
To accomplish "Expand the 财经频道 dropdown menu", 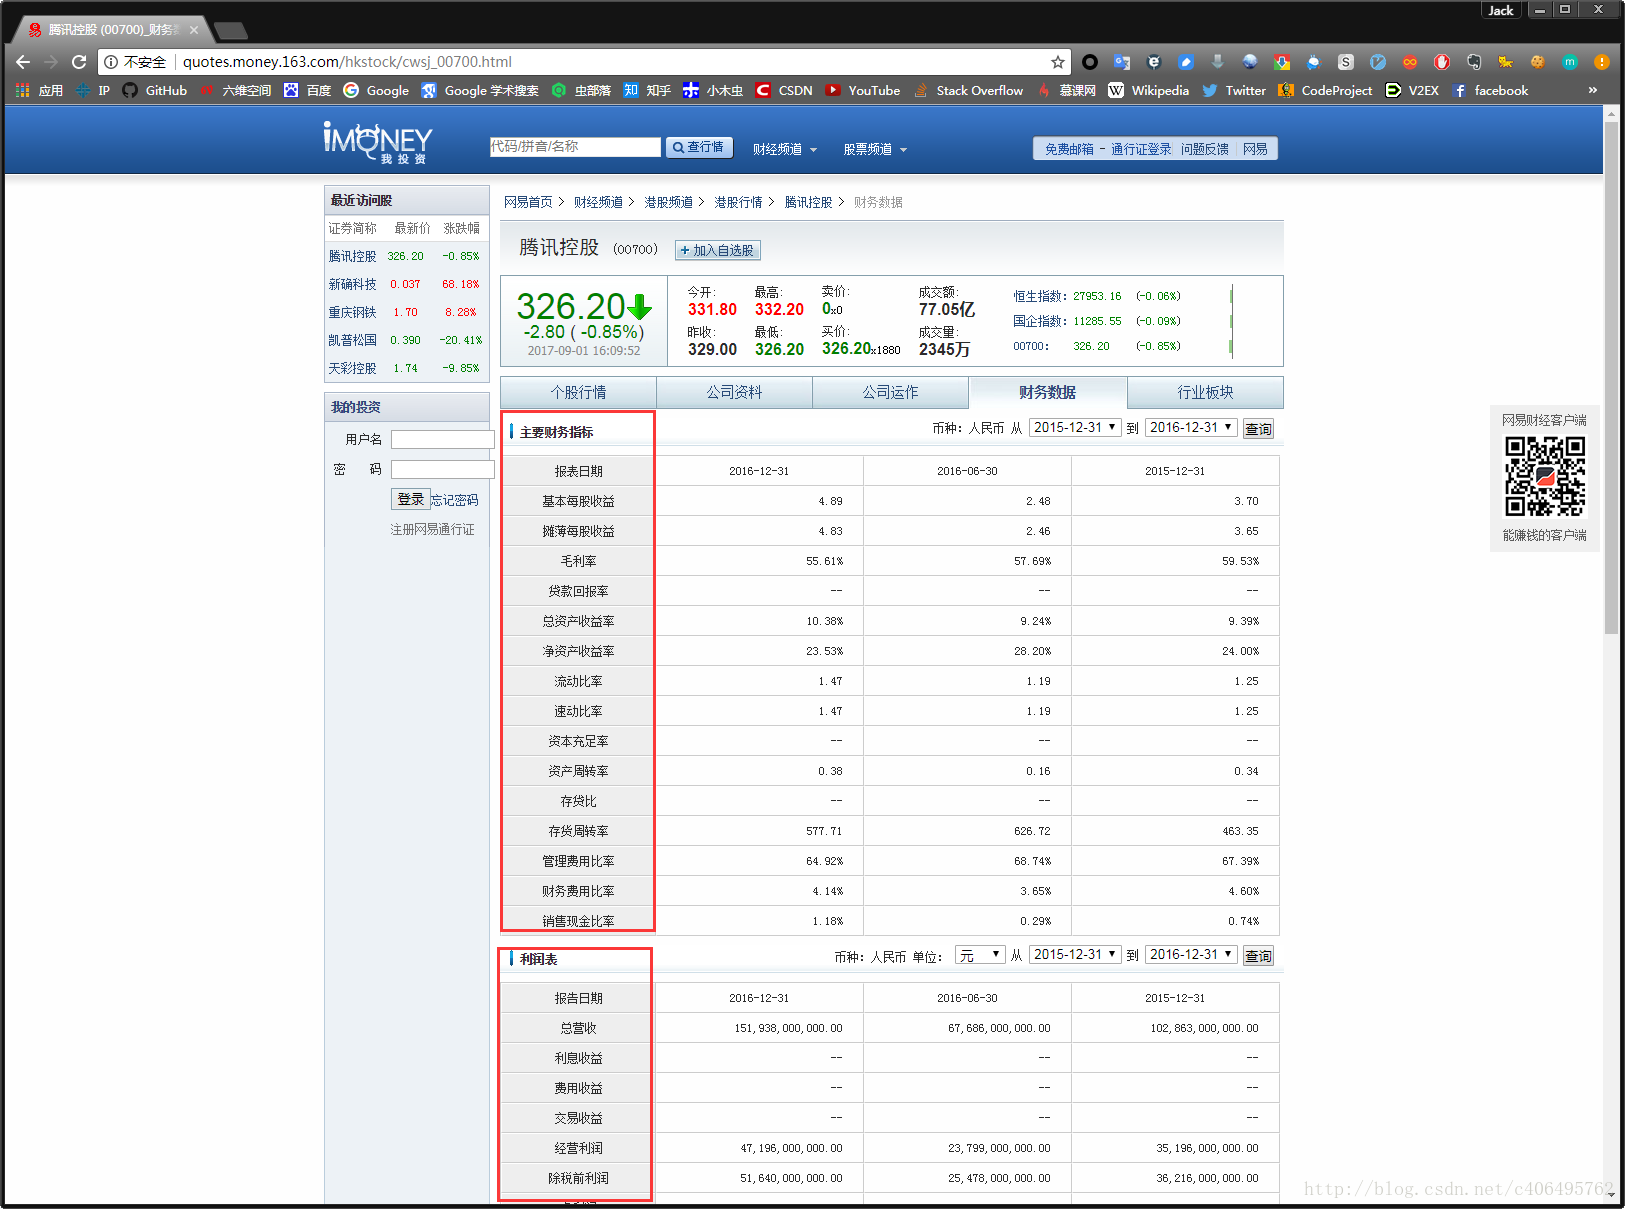I will 785,149.
